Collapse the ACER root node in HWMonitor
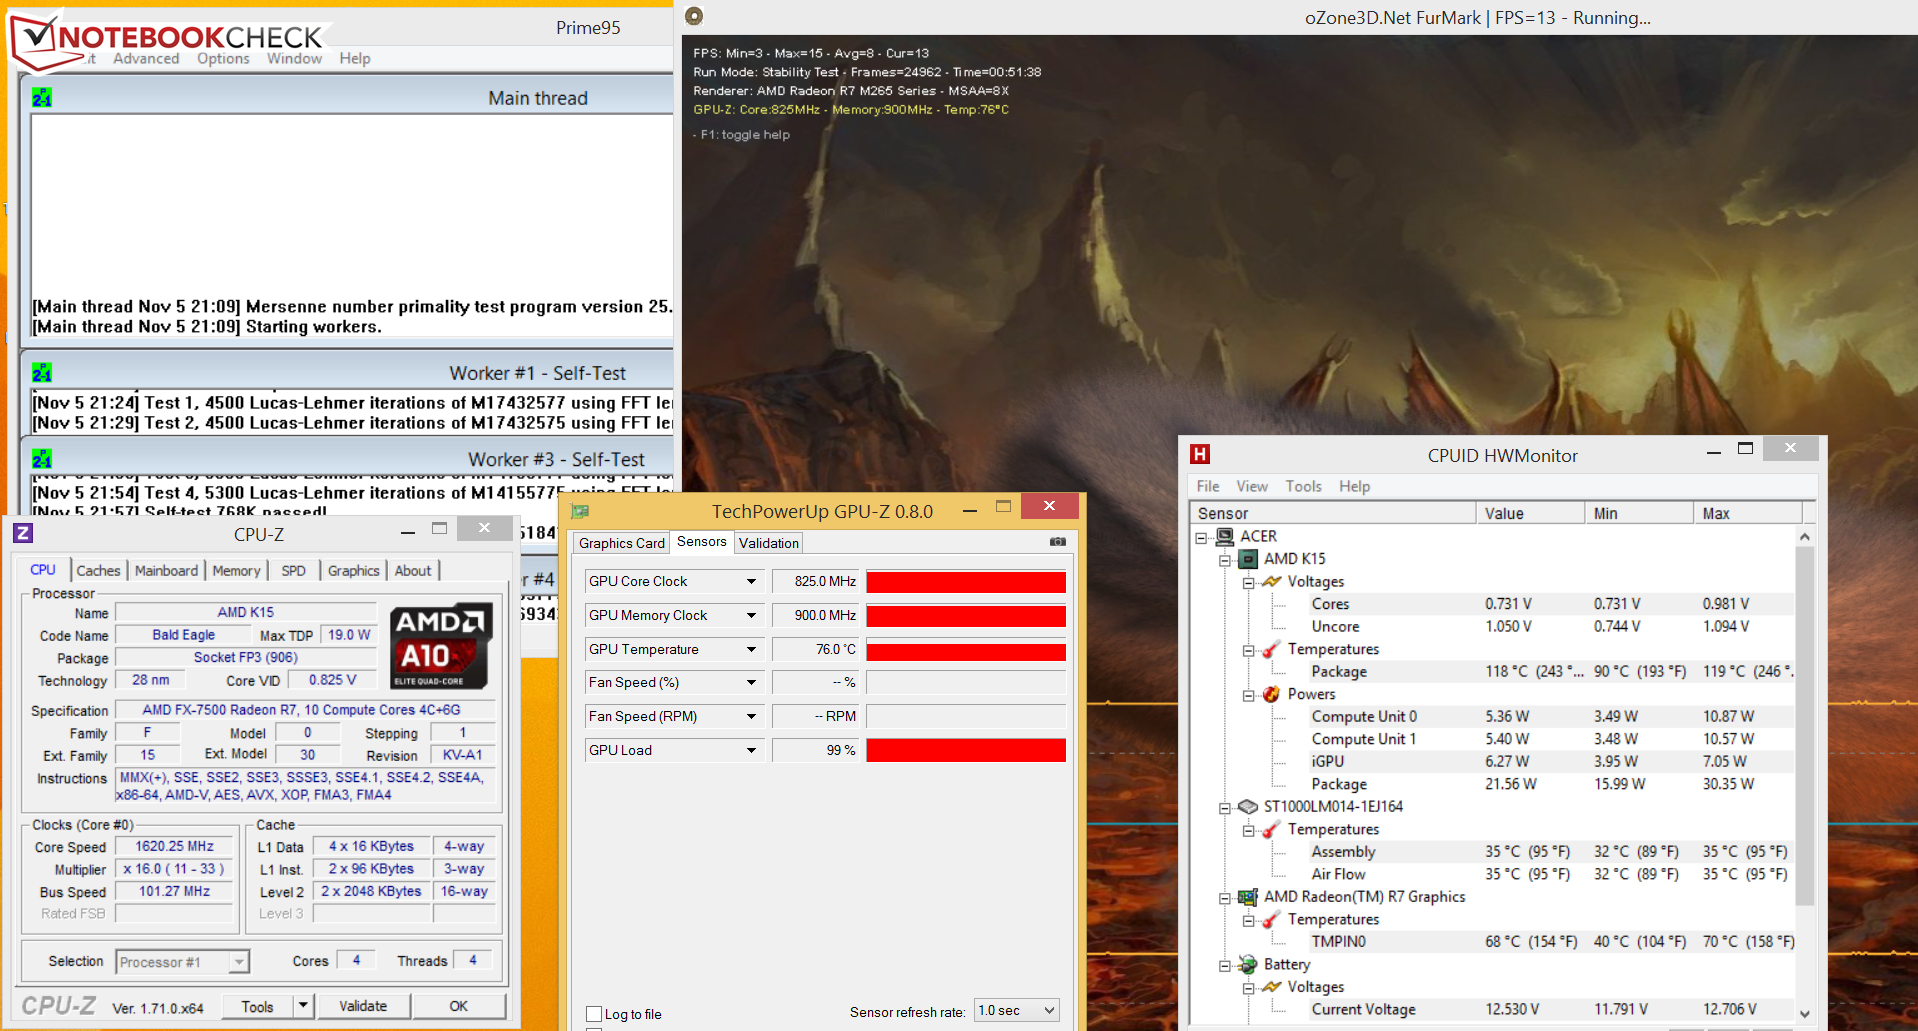The image size is (1918, 1031). click(x=1200, y=537)
